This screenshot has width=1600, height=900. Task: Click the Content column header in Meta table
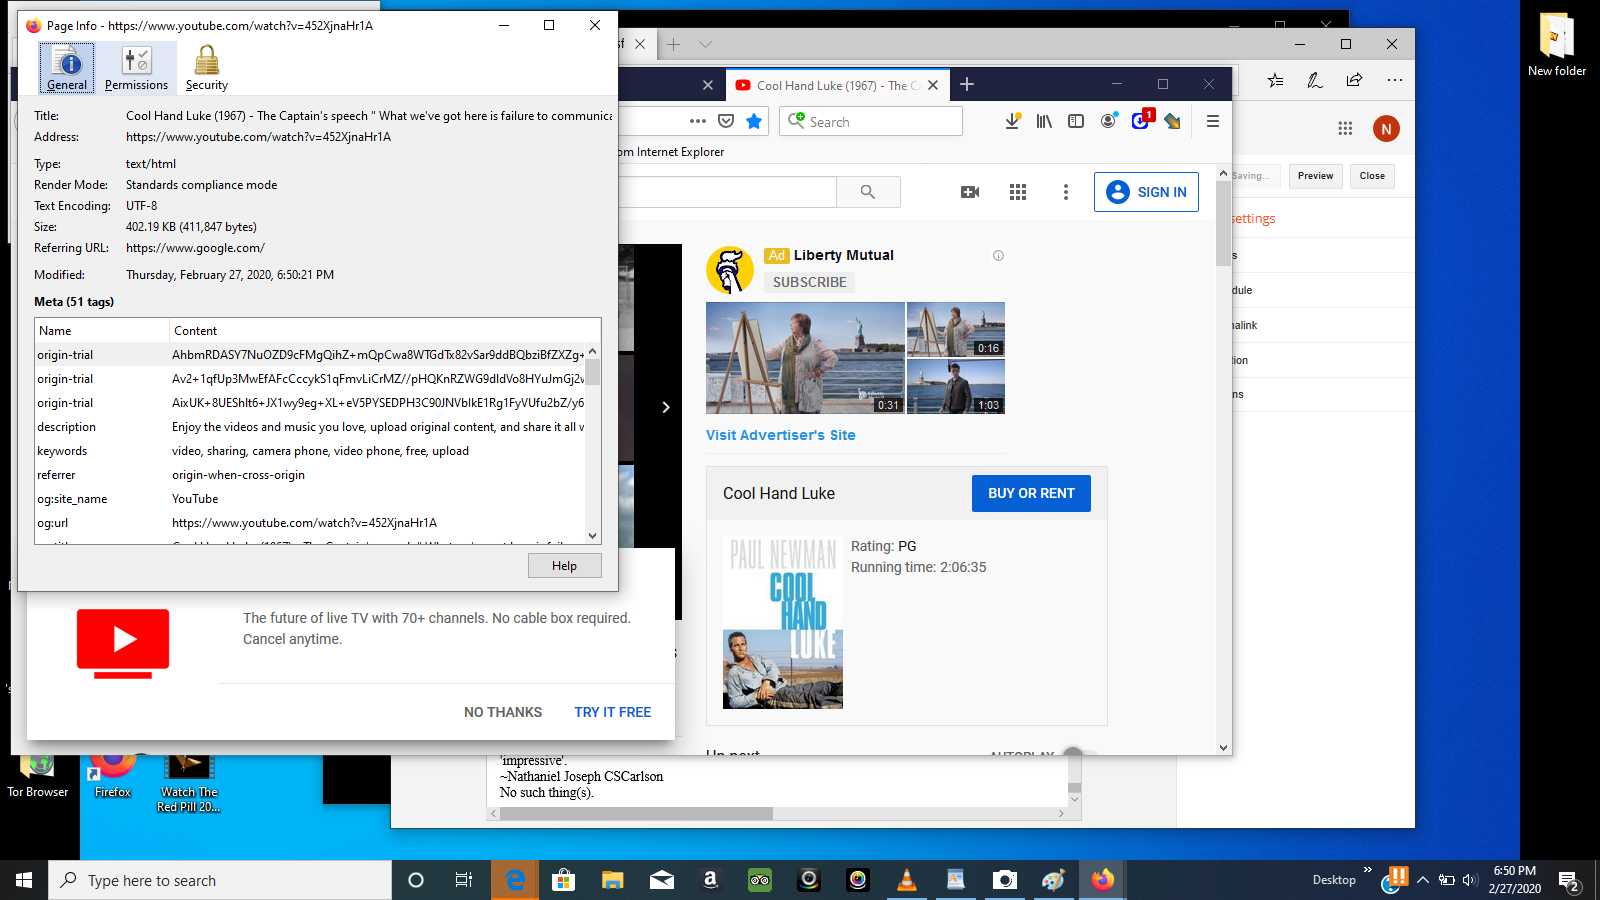385,331
